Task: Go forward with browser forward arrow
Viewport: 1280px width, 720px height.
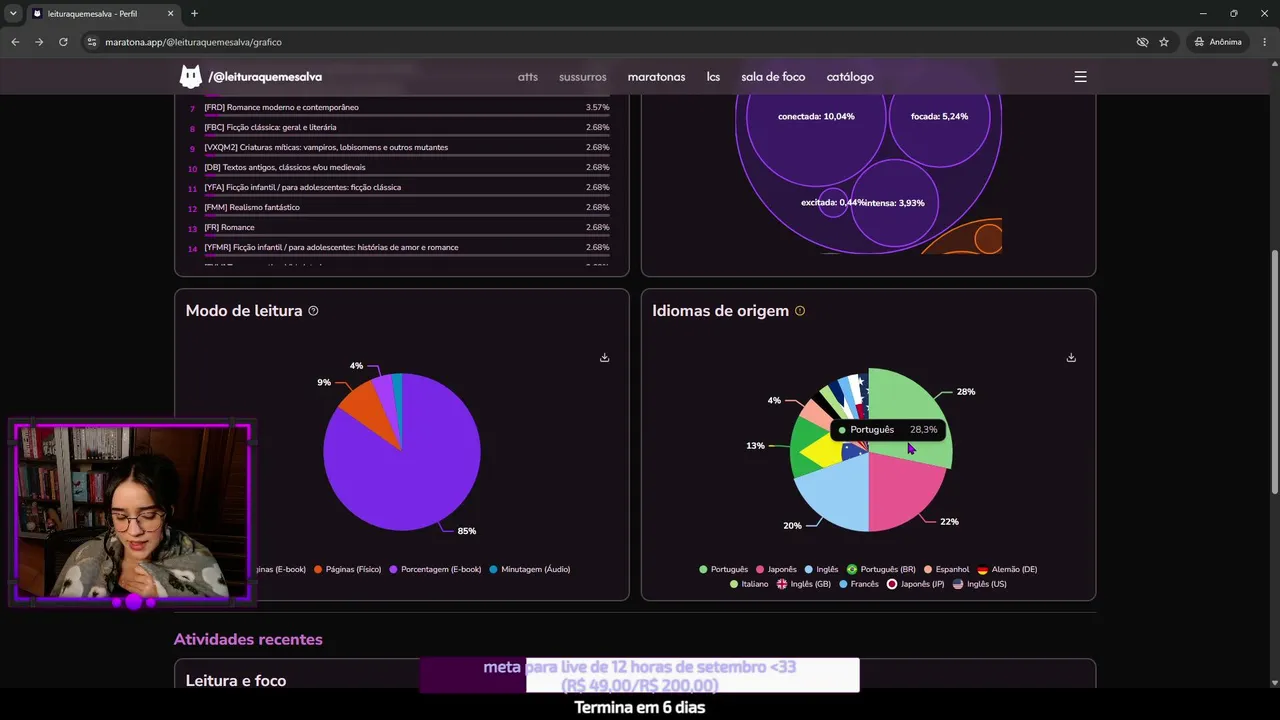Action: [x=39, y=42]
